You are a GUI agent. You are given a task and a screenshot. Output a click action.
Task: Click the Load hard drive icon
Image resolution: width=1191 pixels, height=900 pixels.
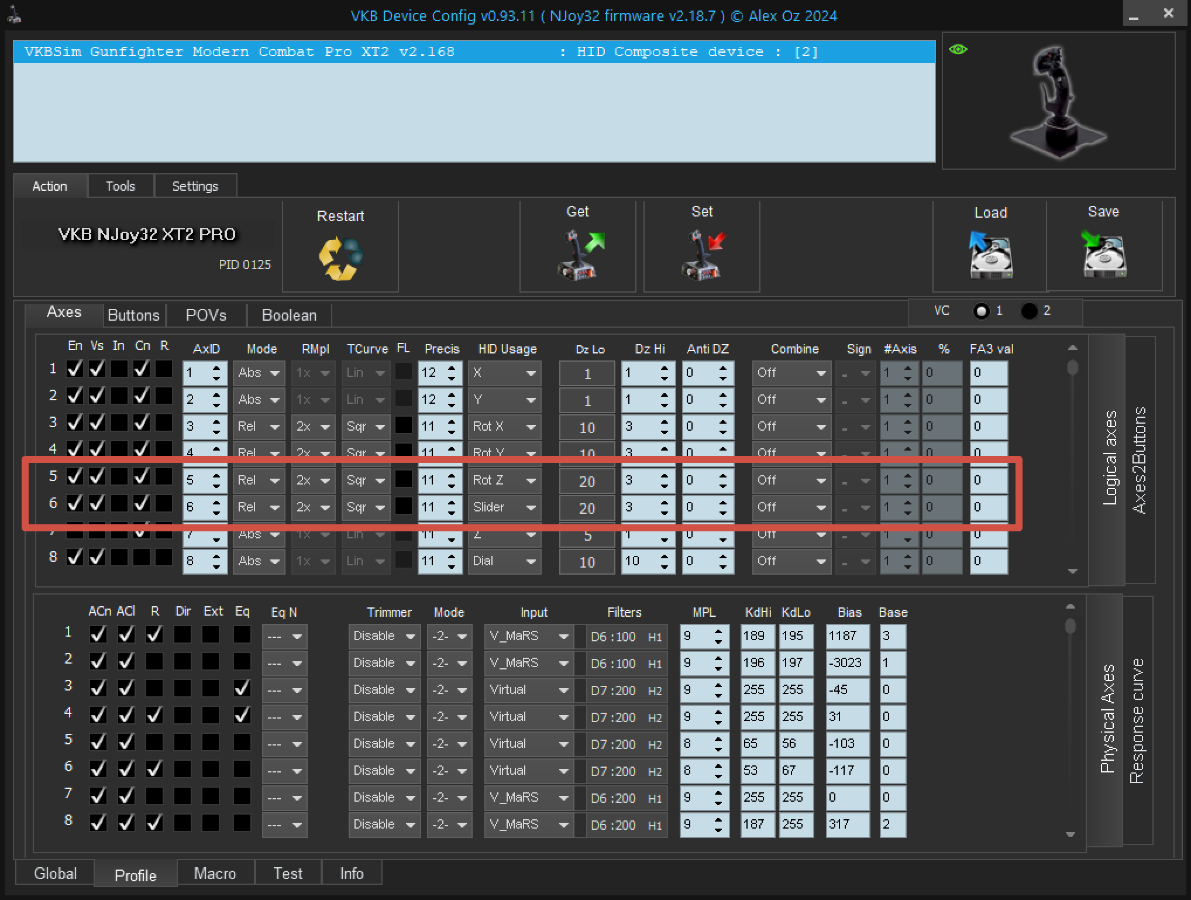tap(990, 254)
